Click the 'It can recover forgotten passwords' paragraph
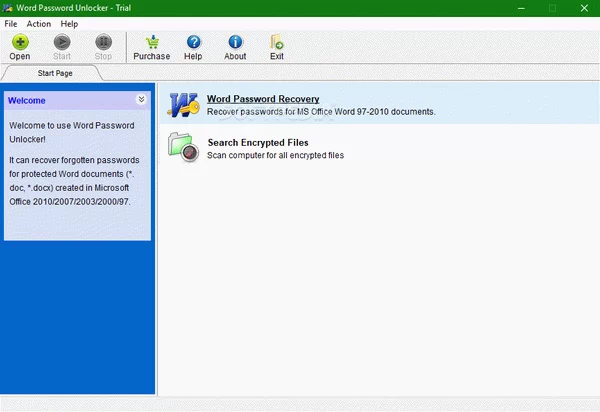This screenshot has height=412, width=600. pos(74,181)
